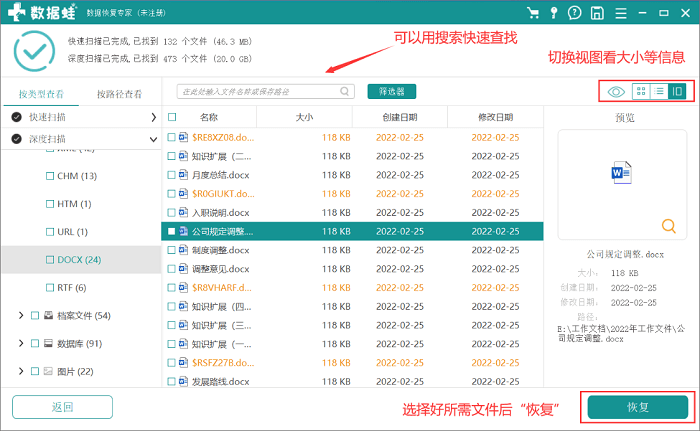Click the search magnifier in search box
The image size is (700, 431).
pyautogui.click(x=345, y=92)
